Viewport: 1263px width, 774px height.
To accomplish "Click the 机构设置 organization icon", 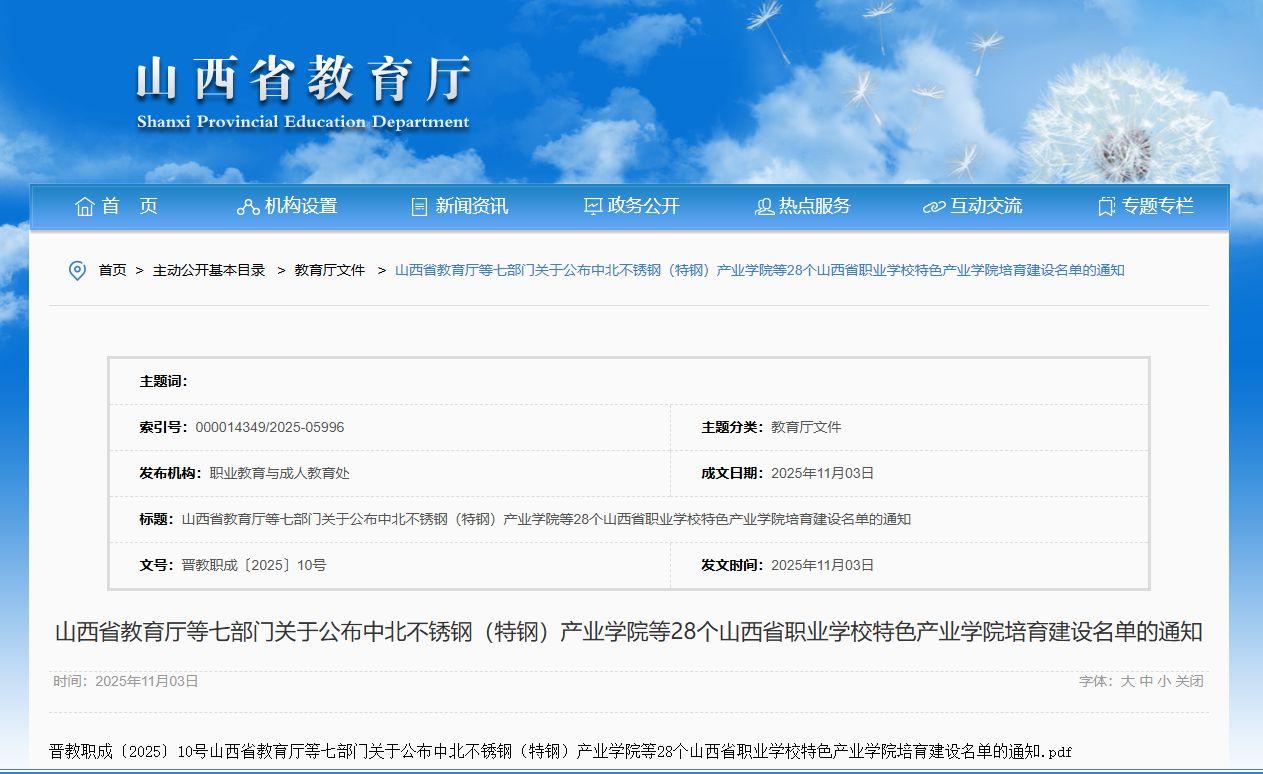I will [248, 207].
